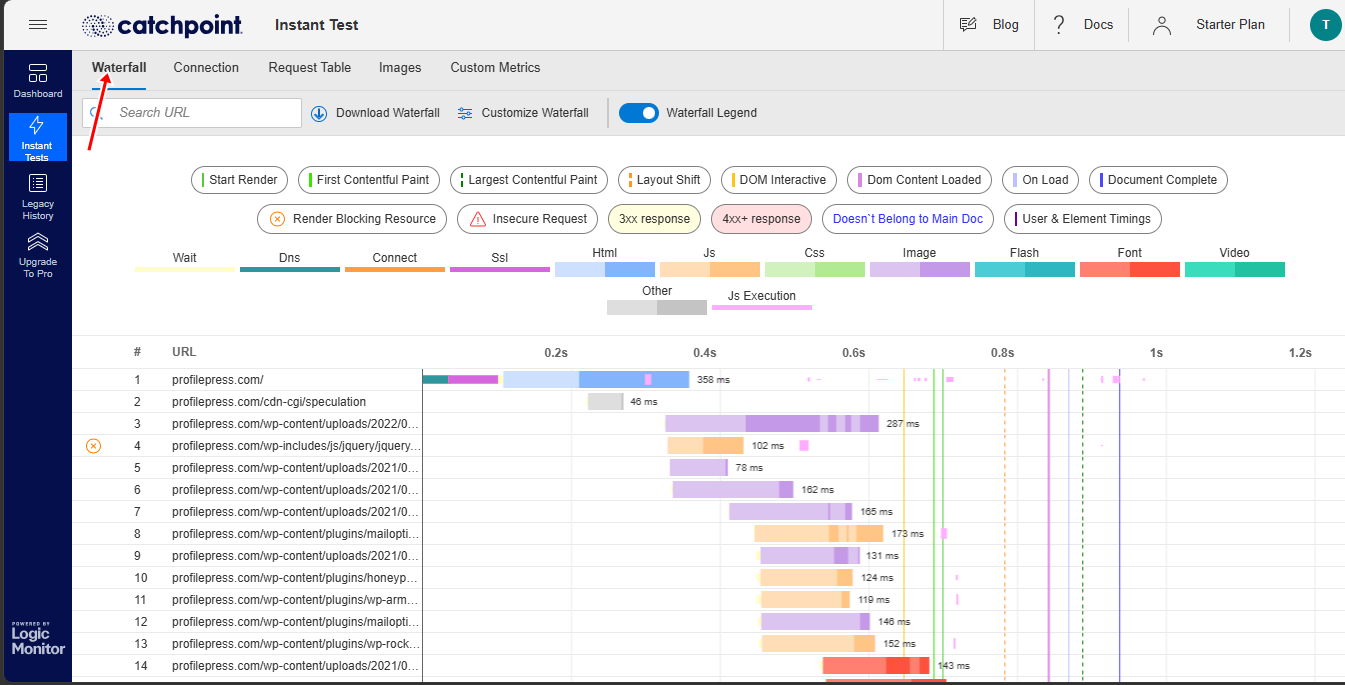Select the wp-rocket plugin URL in row 13
This screenshot has height=685, width=1345.
click(x=297, y=644)
